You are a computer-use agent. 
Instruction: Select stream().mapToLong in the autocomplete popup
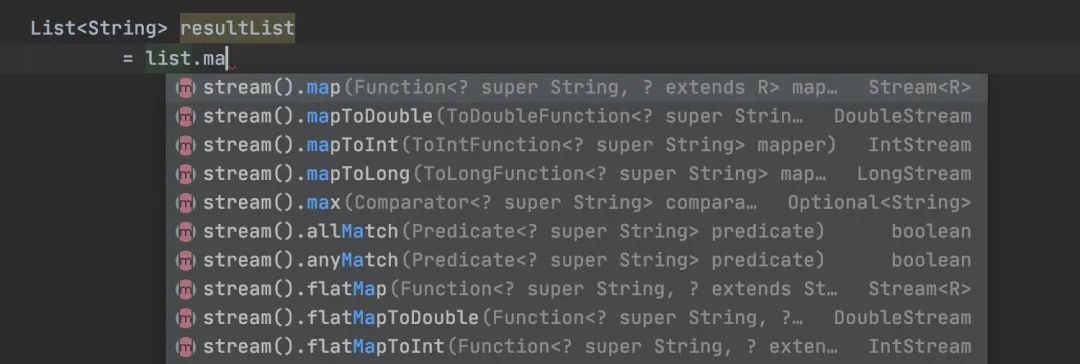pyautogui.click(x=577, y=174)
